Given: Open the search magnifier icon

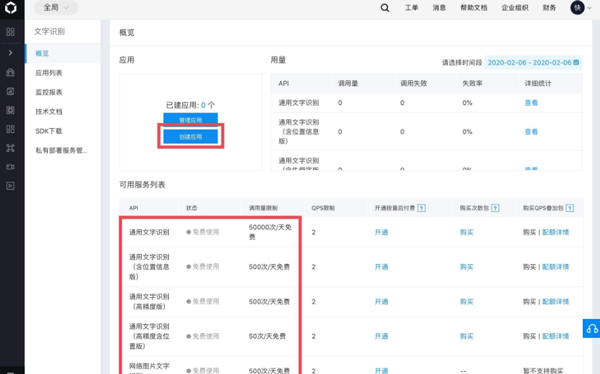Looking at the screenshot, I should point(385,8).
